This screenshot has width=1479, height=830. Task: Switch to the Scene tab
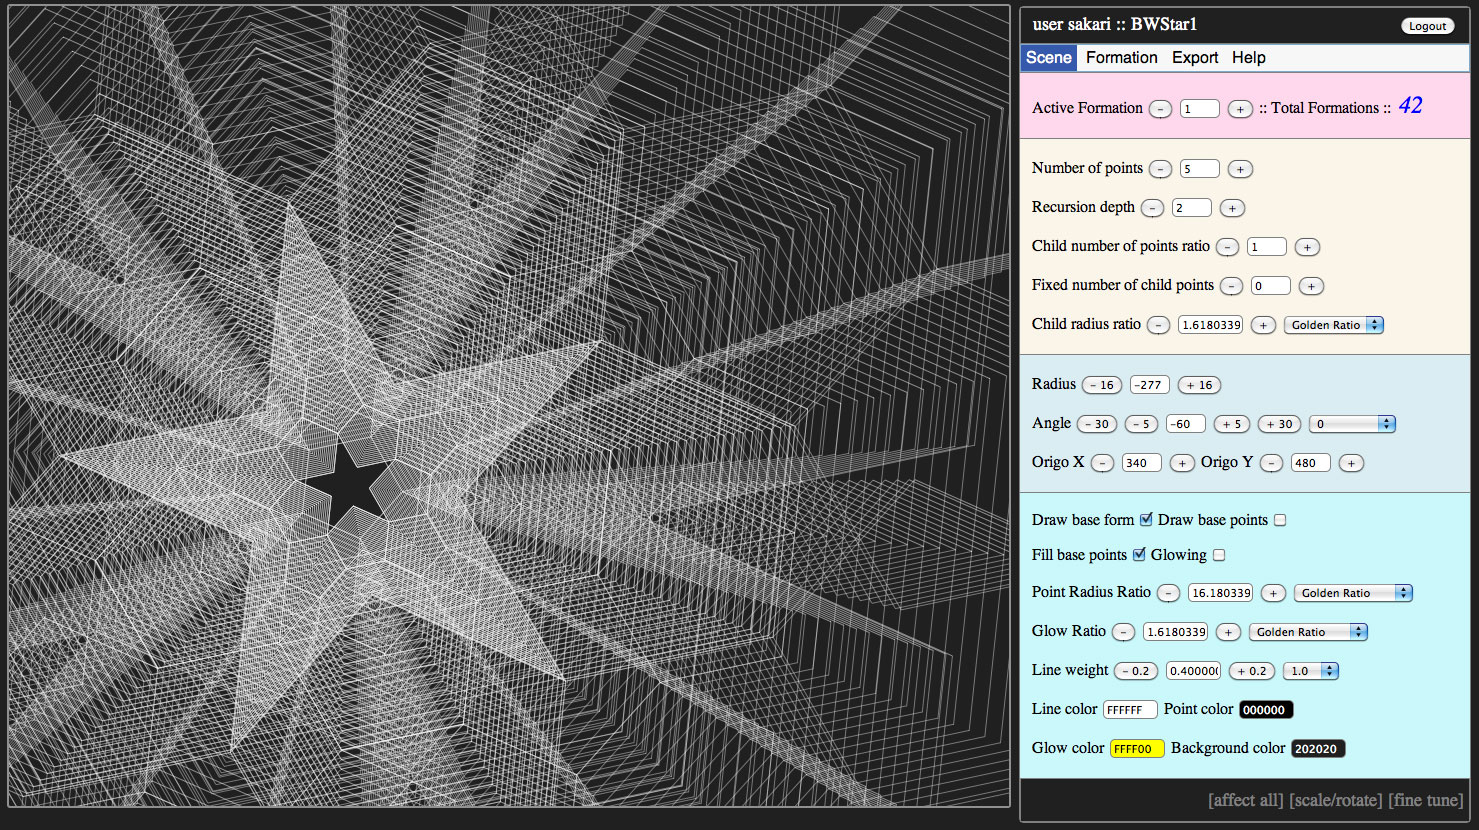[x=1049, y=58]
